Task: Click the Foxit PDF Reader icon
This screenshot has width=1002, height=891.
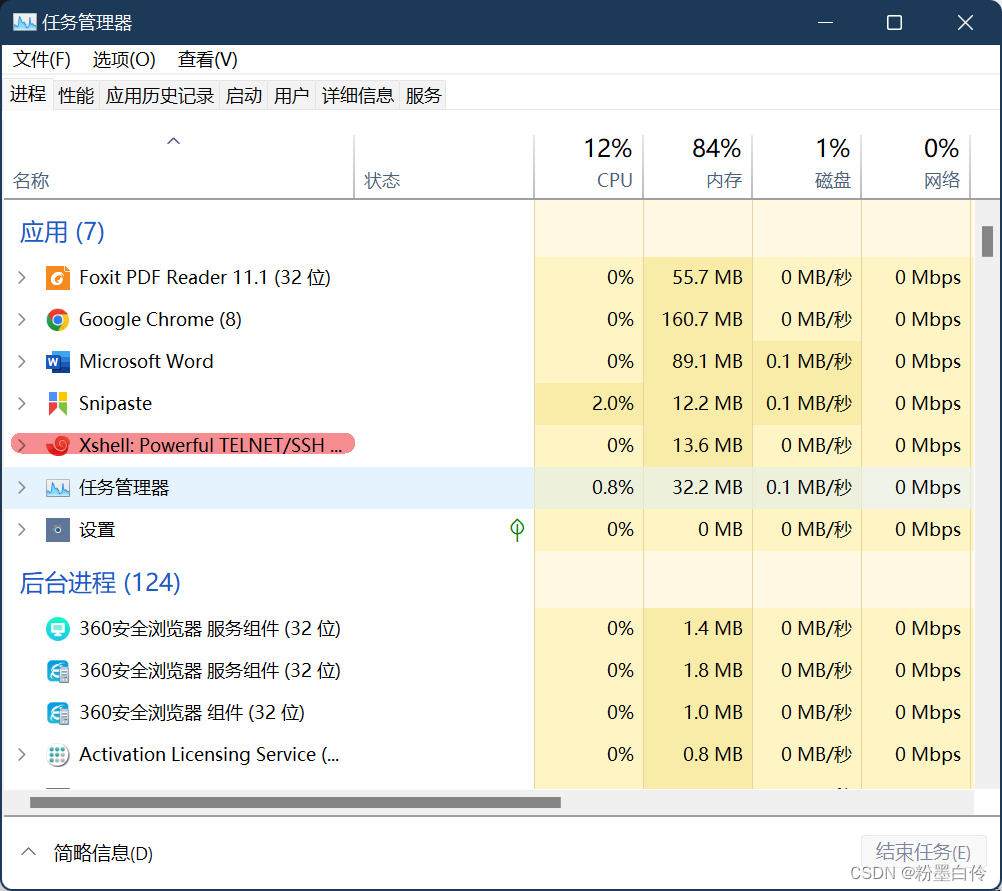Action: pos(58,278)
